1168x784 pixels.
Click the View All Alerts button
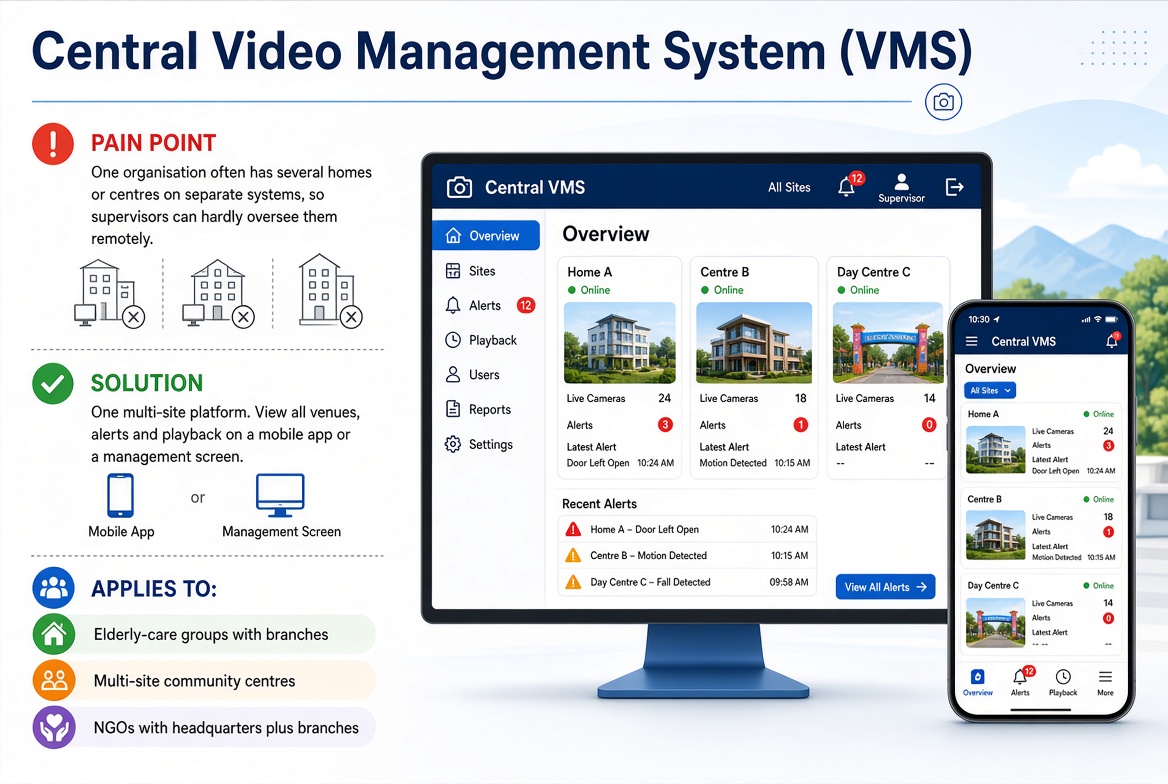[x=885, y=587]
